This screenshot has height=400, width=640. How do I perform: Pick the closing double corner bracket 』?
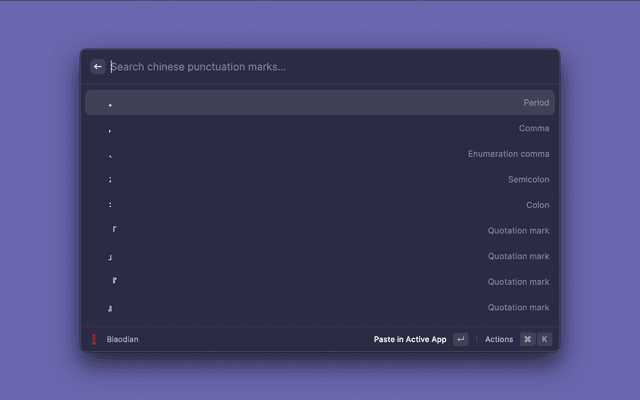point(320,308)
